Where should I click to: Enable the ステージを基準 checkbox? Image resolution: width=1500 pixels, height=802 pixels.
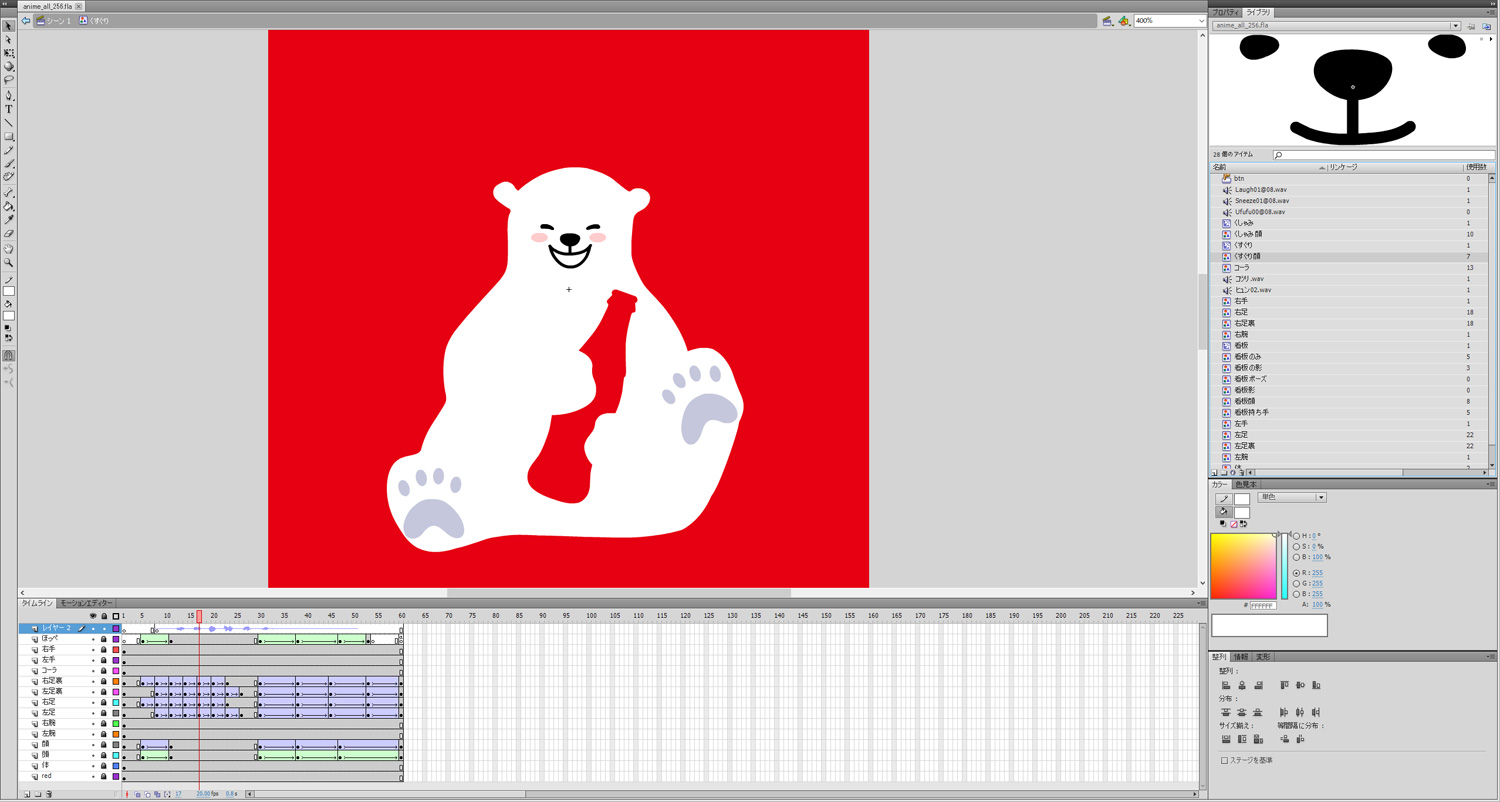1225,761
